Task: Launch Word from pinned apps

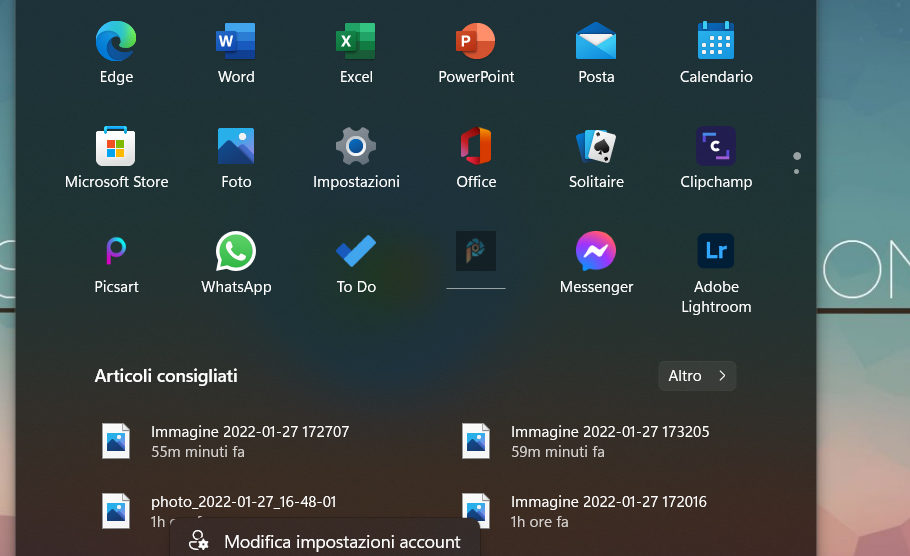Action: pos(236,52)
